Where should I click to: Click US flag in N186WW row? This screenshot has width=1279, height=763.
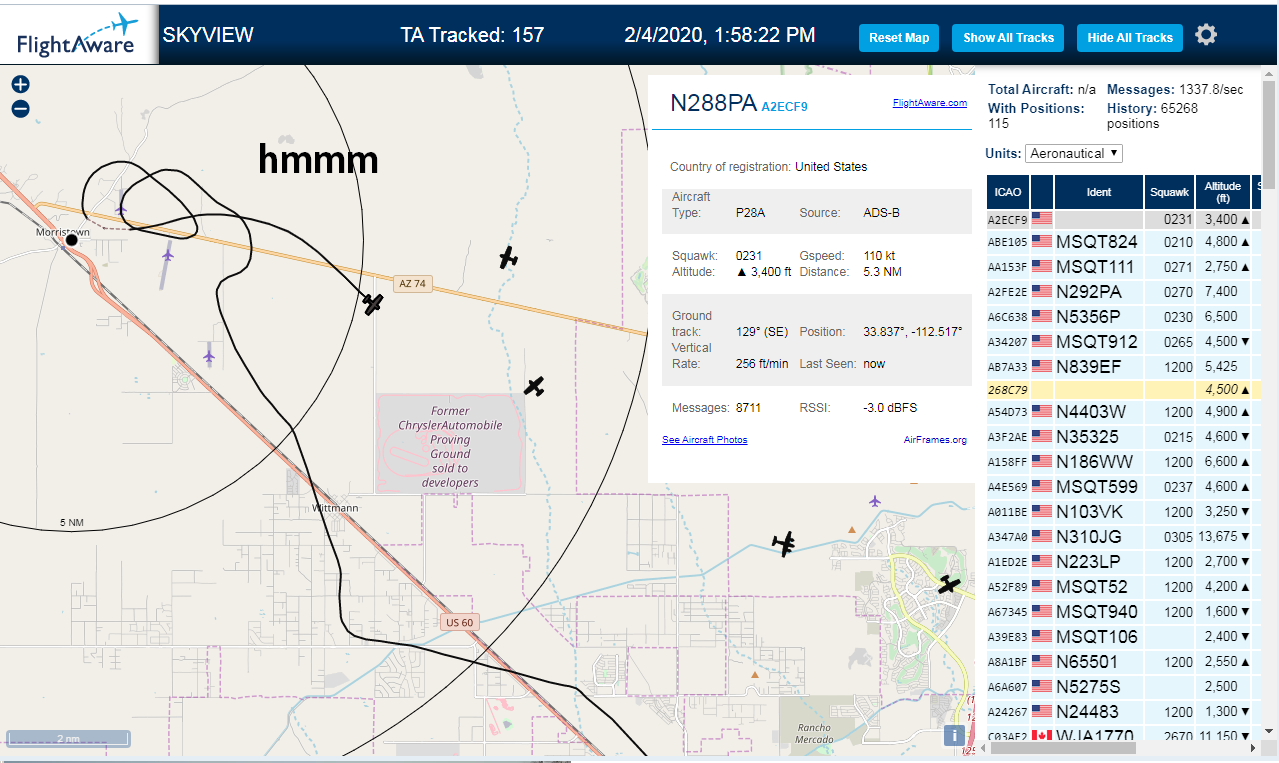[1042, 462]
